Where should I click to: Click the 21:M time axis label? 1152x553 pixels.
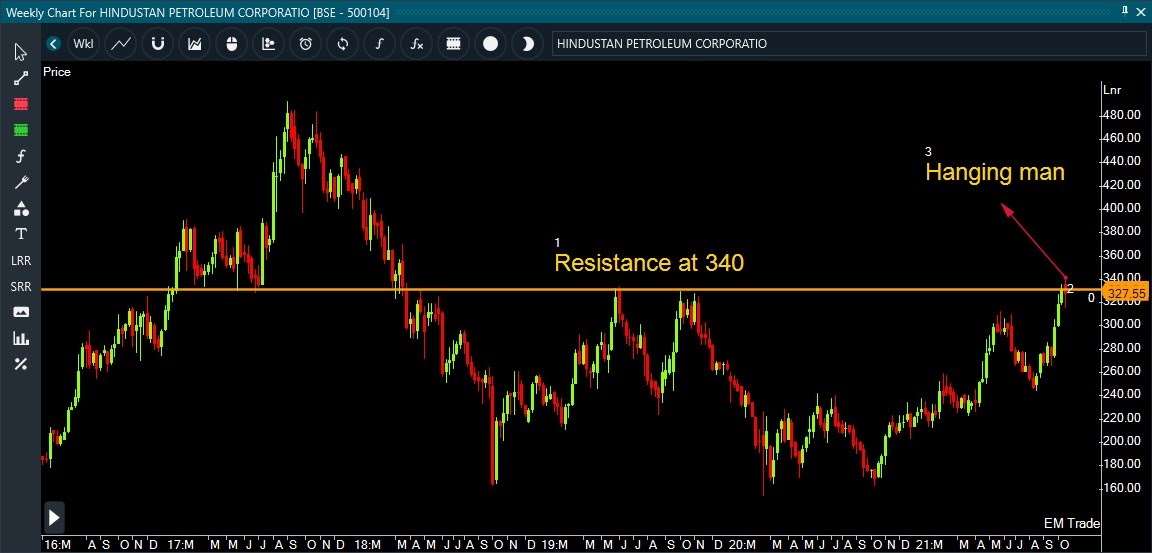[x=929, y=545]
